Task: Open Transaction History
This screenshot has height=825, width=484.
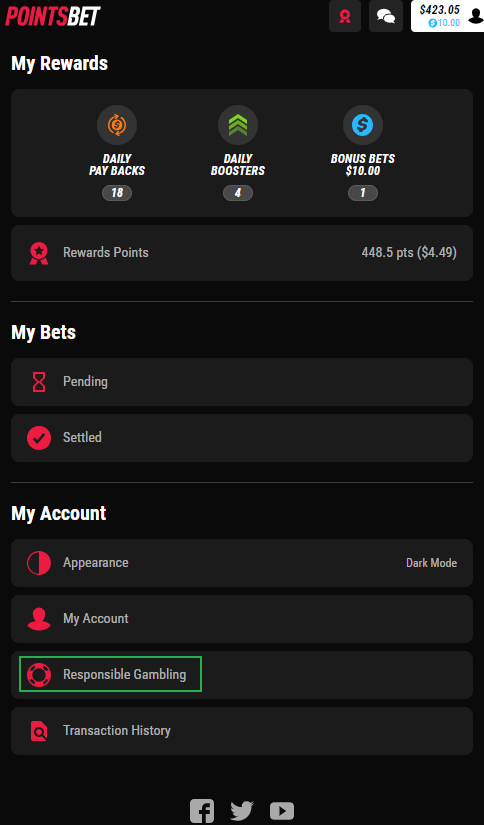Action: coord(242,731)
